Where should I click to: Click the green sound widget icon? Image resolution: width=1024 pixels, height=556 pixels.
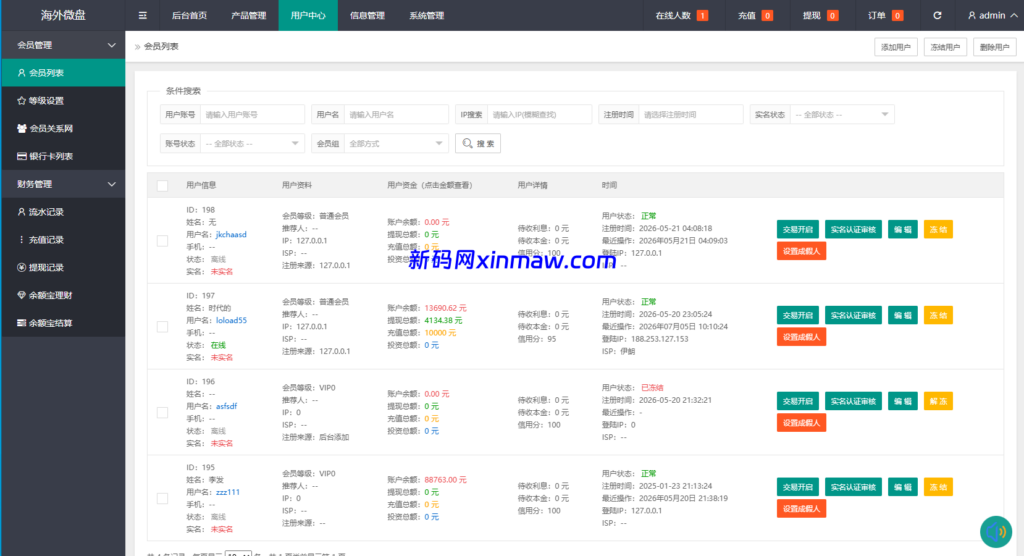click(x=996, y=532)
